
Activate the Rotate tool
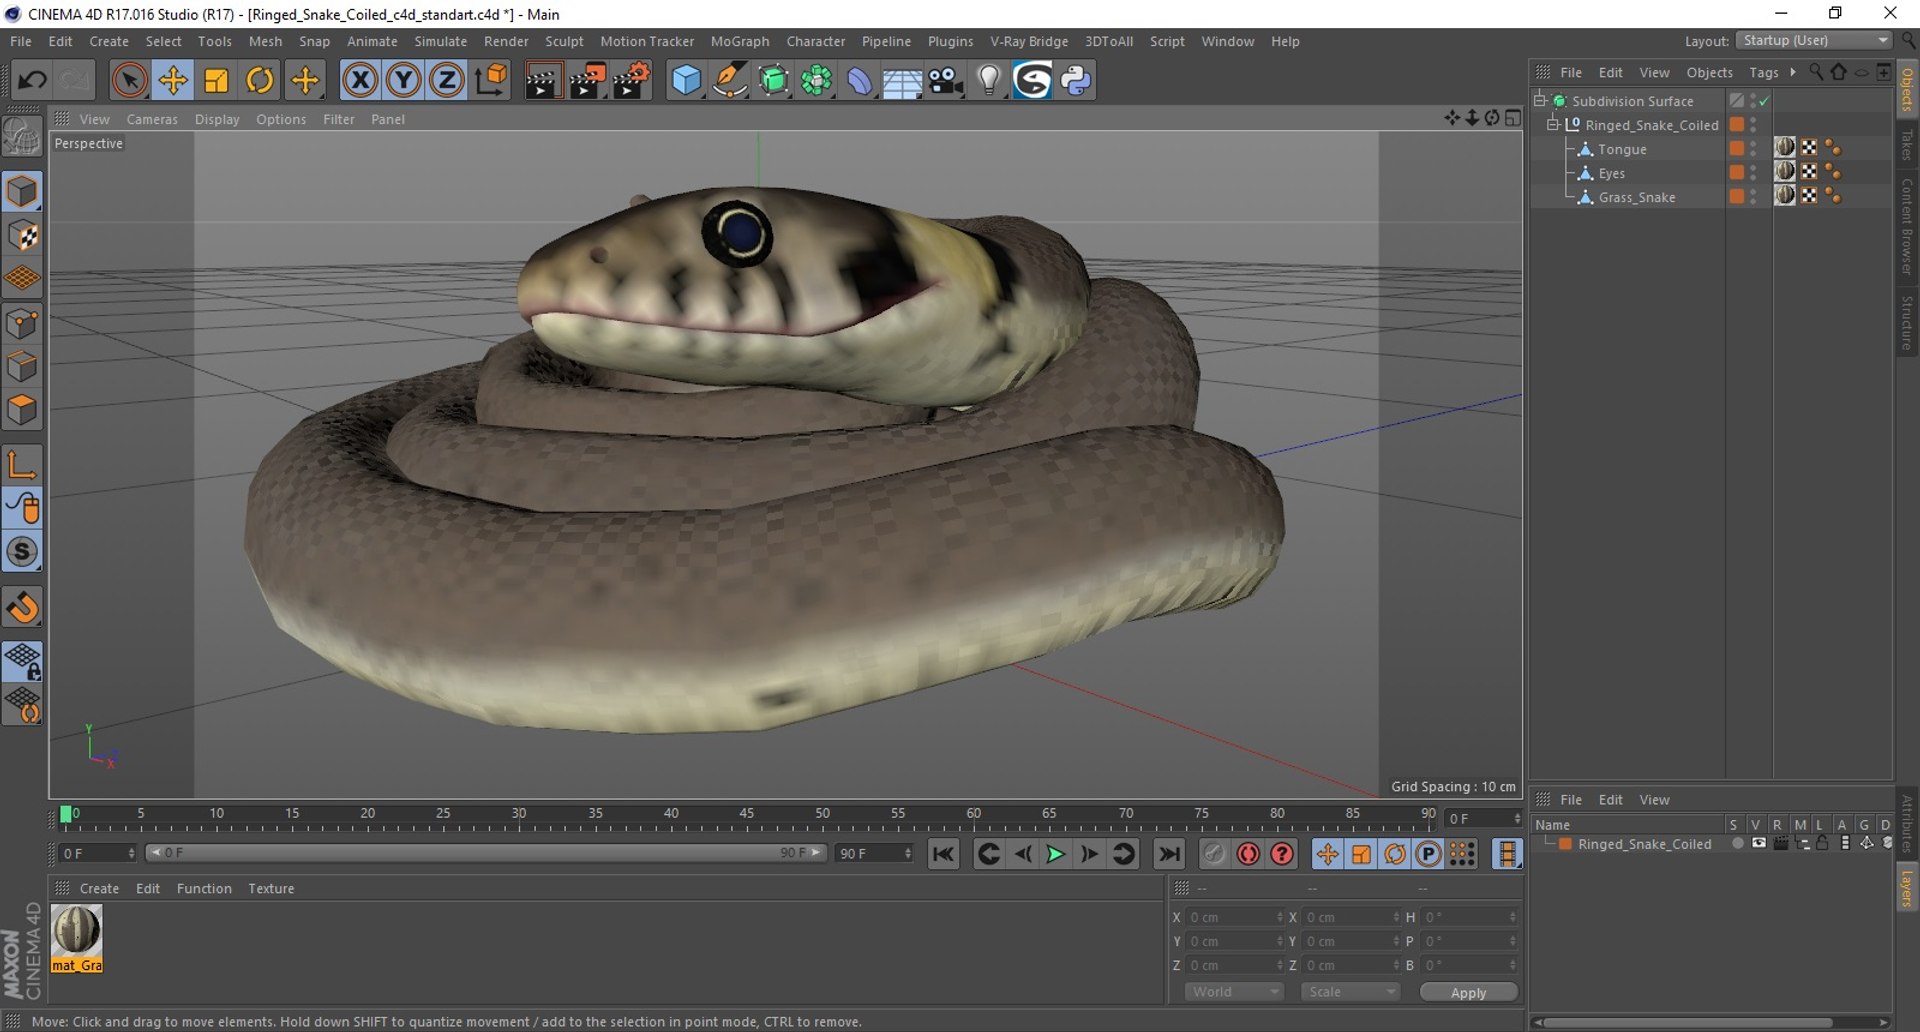(x=260, y=80)
